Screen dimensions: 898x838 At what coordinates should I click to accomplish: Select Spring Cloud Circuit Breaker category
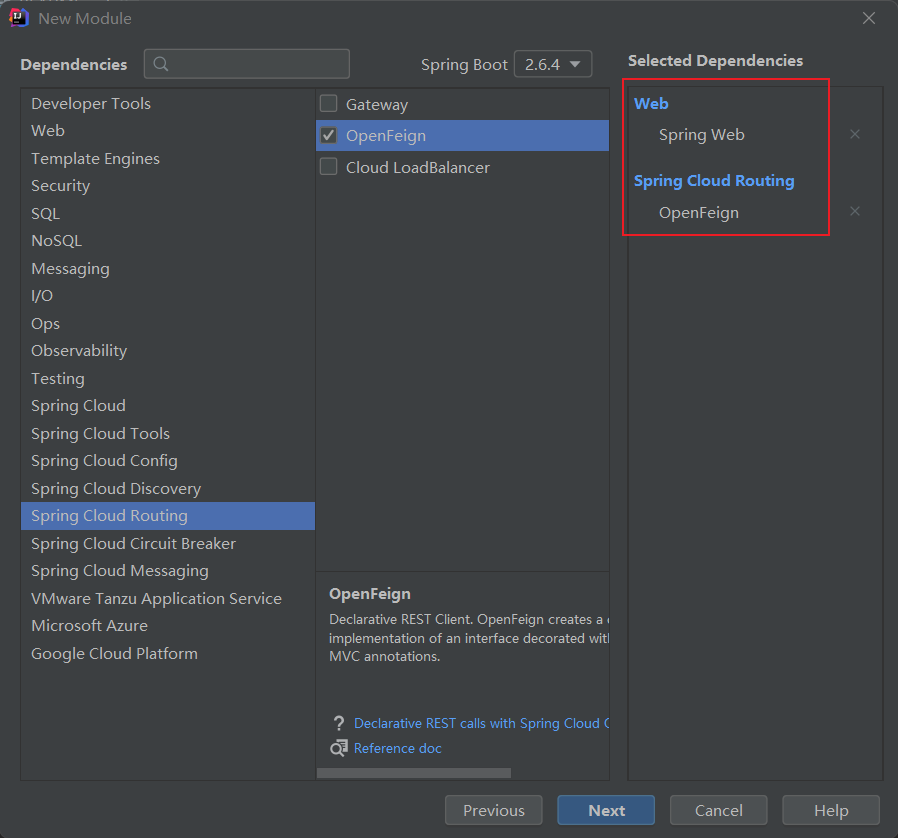click(x=168, y=544)
